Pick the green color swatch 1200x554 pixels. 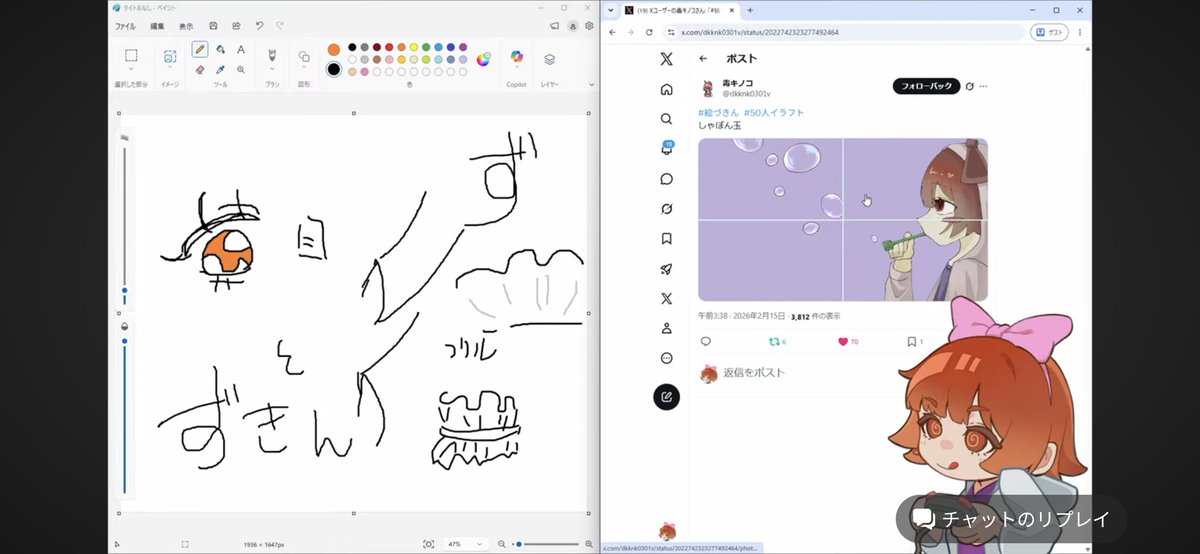426,47
